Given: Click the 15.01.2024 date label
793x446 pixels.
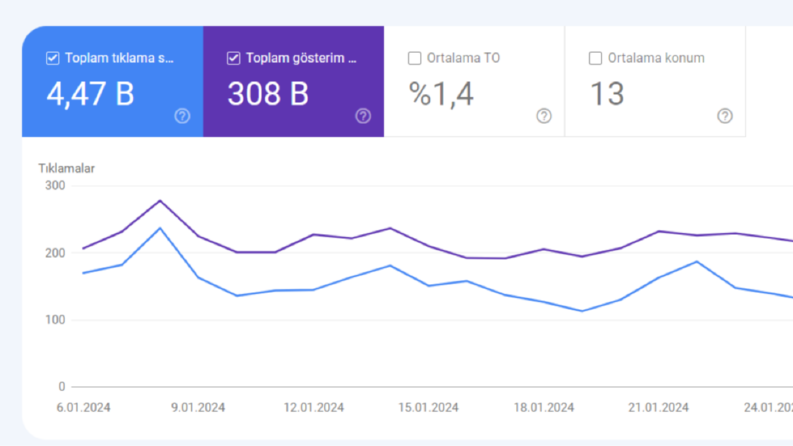Looking at the screenshot, I should (428, 408).
